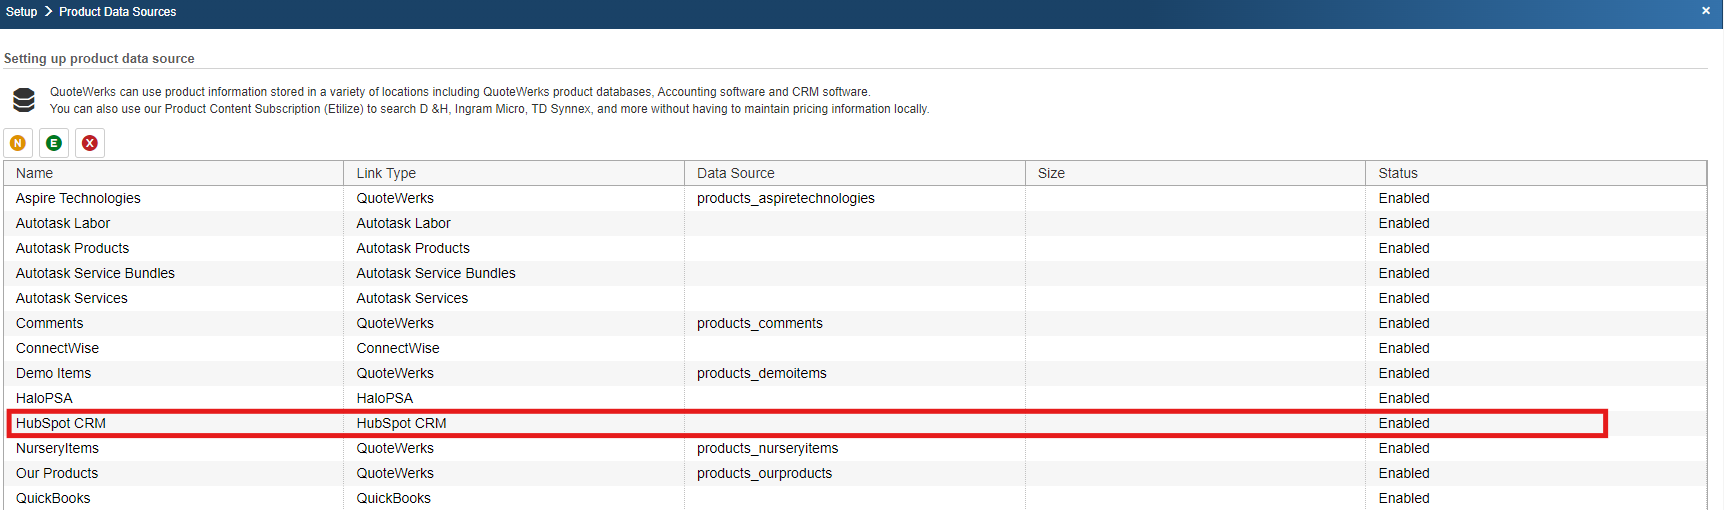Select the NurseryItems row
The image size is (1724, 510).
click(57, 448)
